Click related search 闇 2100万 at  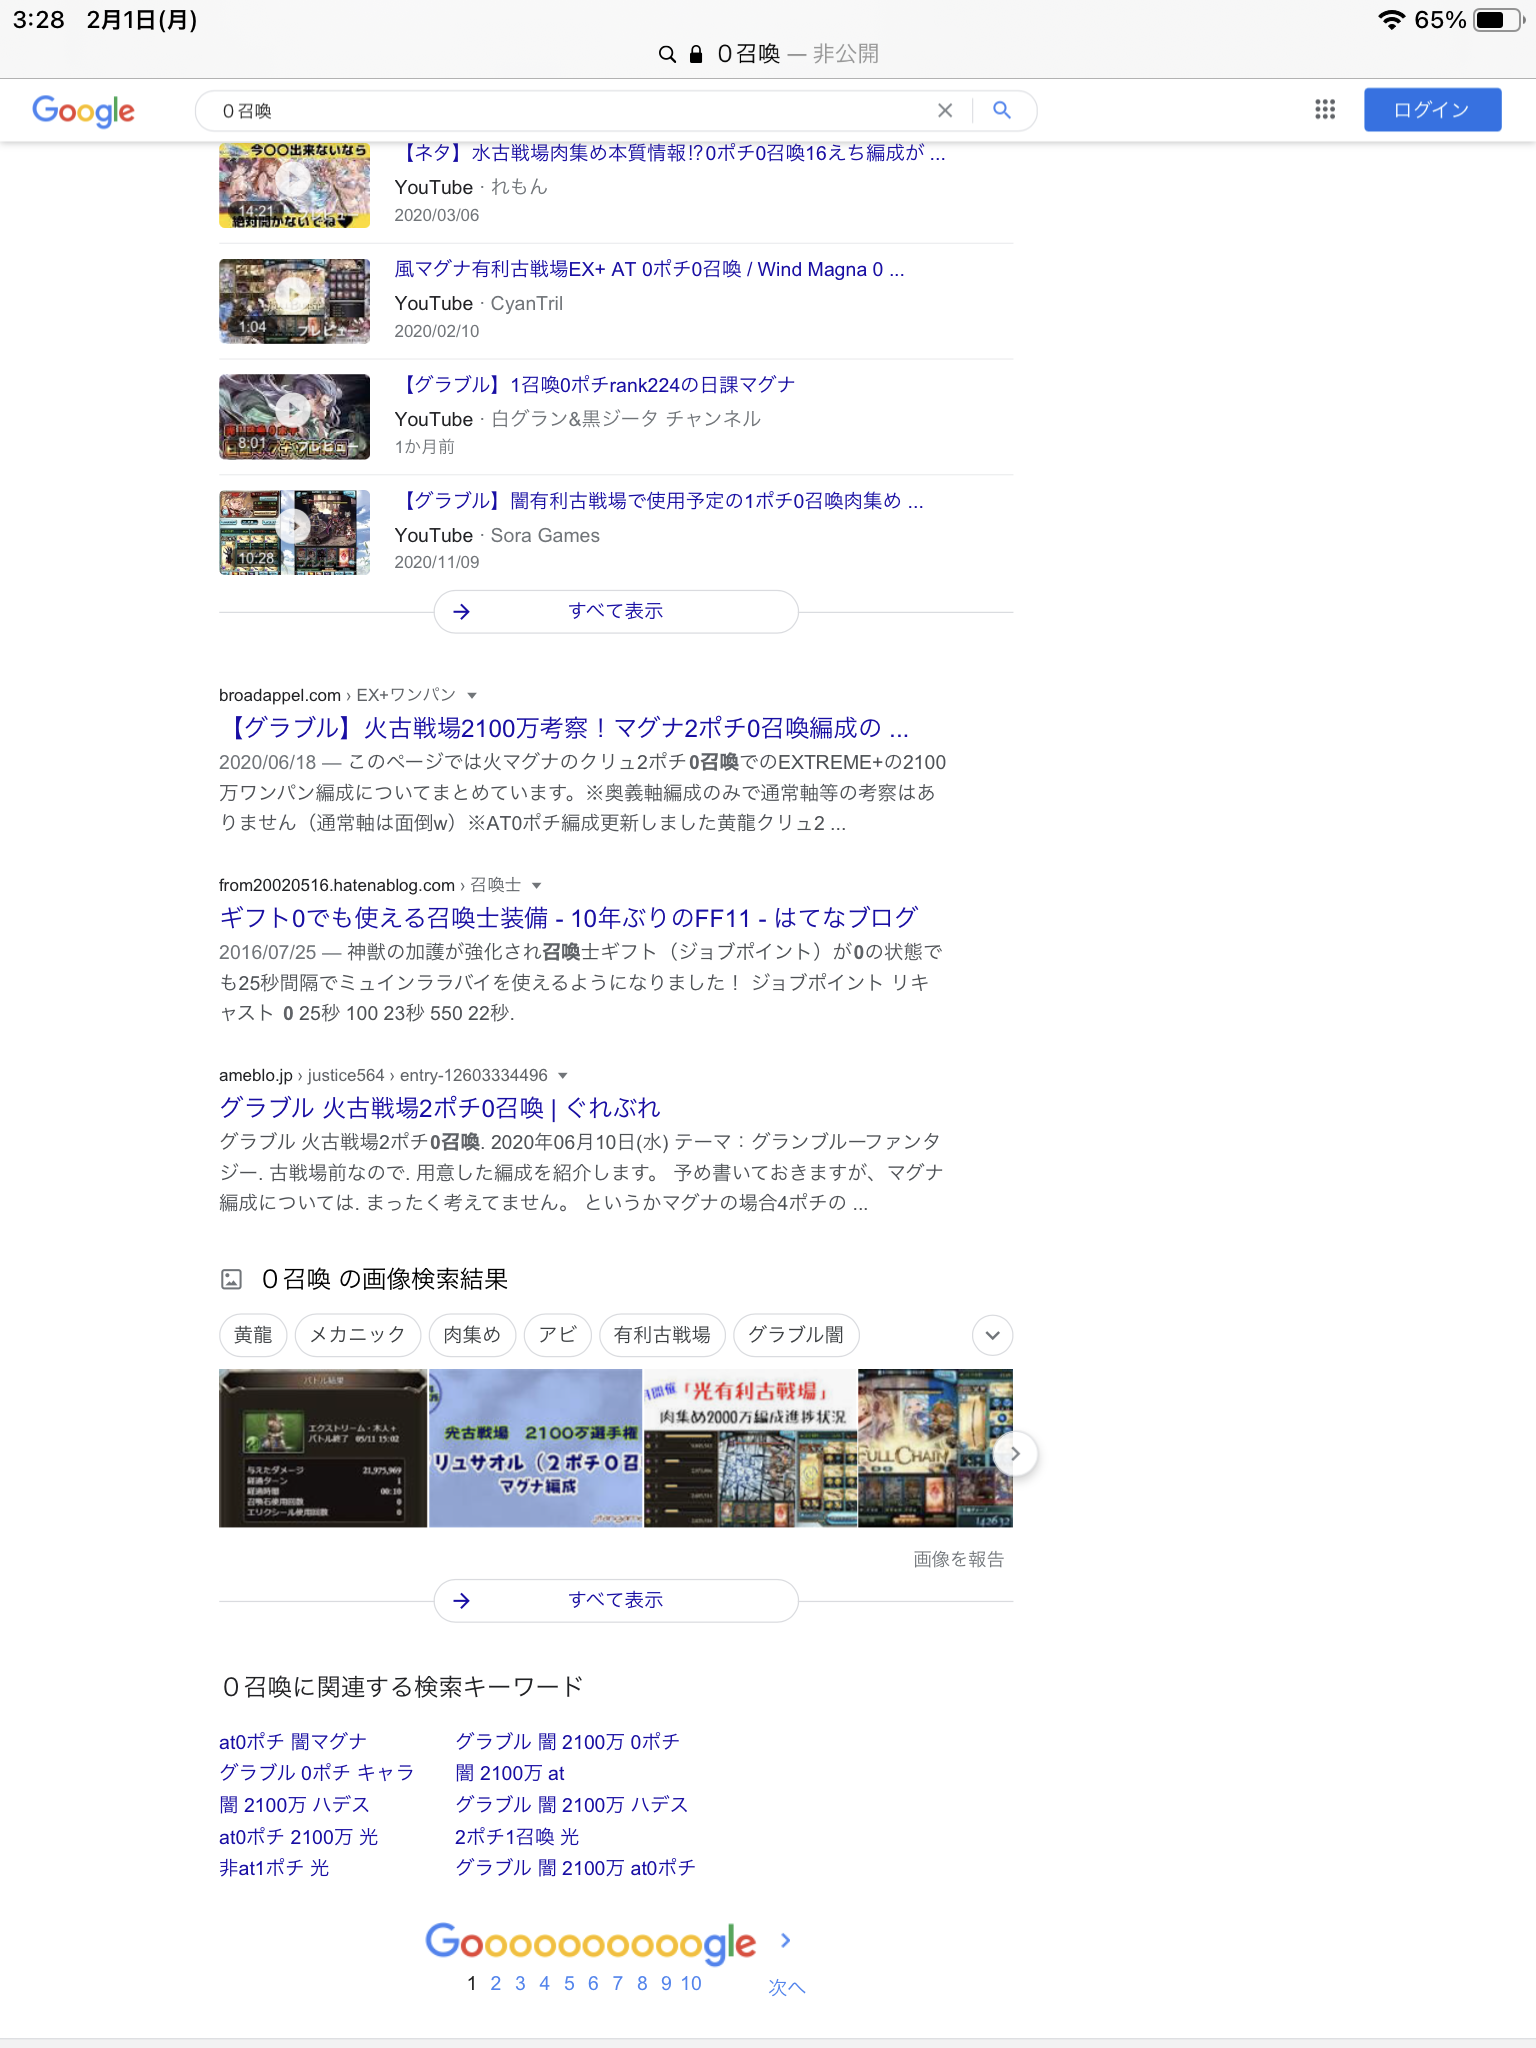(x=509, y=1773)
